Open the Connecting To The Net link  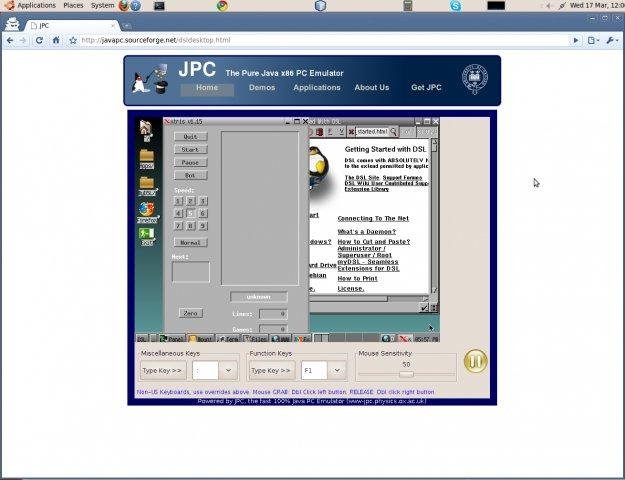tap(373, 218)
